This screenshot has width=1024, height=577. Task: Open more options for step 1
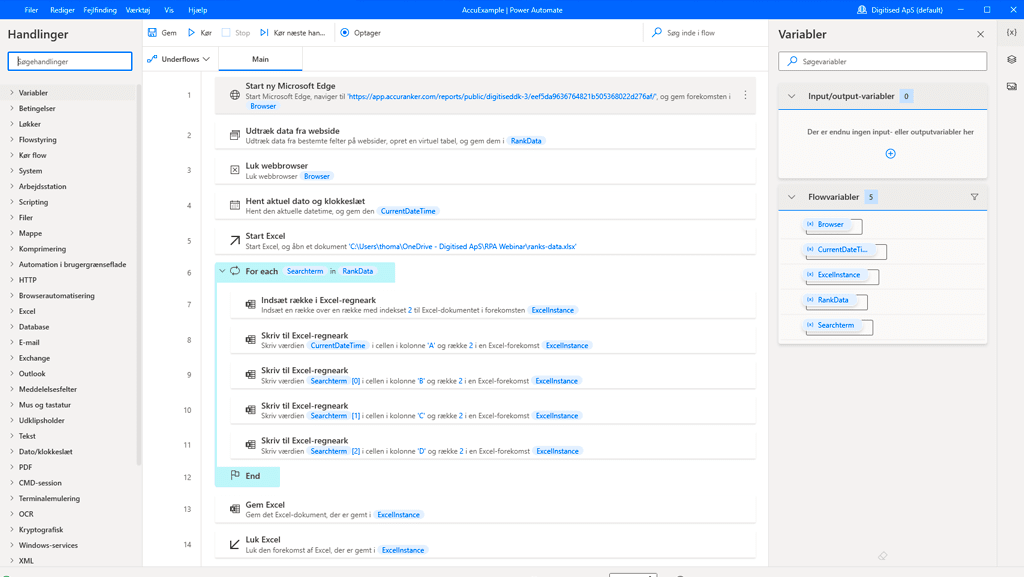click(x=745, y=95)
